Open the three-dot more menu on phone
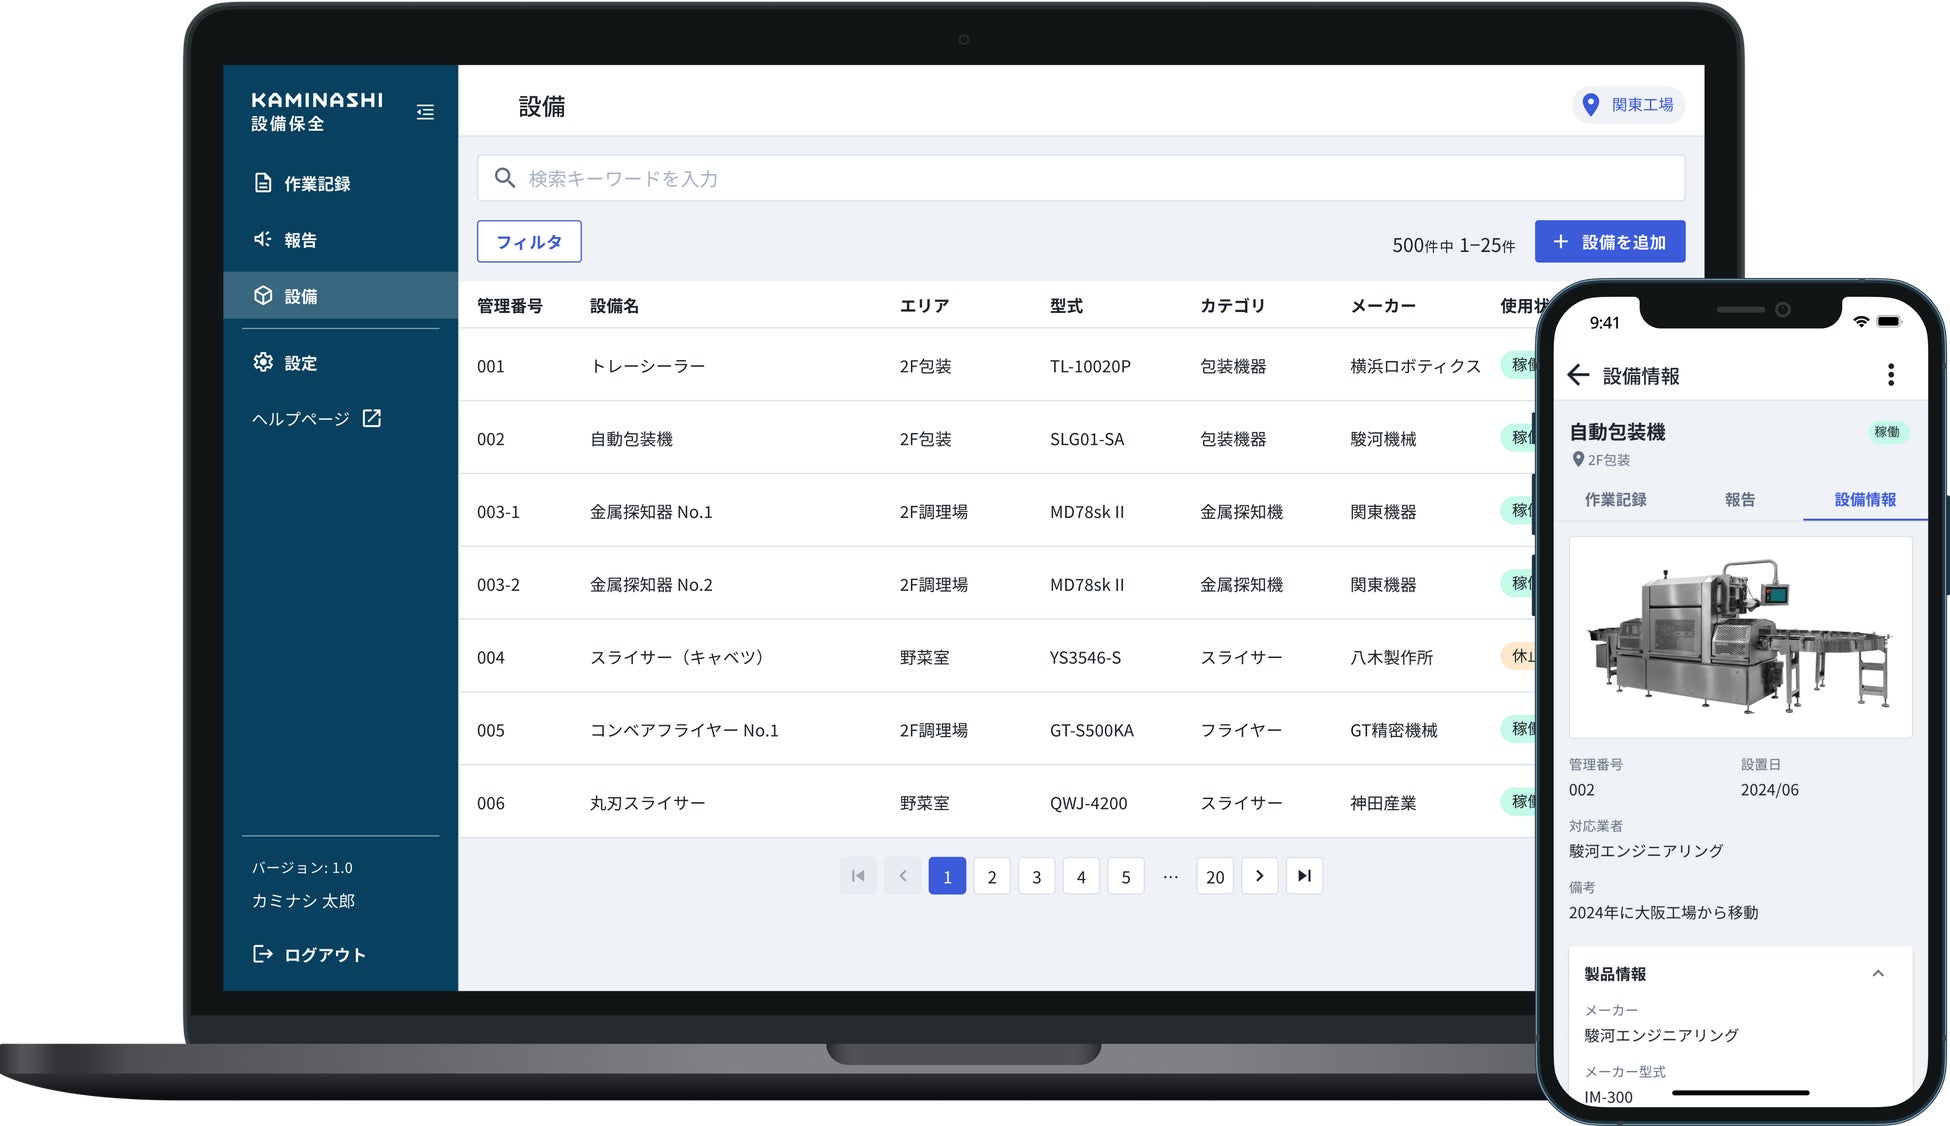The height and width of the screenshot is (1126, 1950). (1890, 375)
